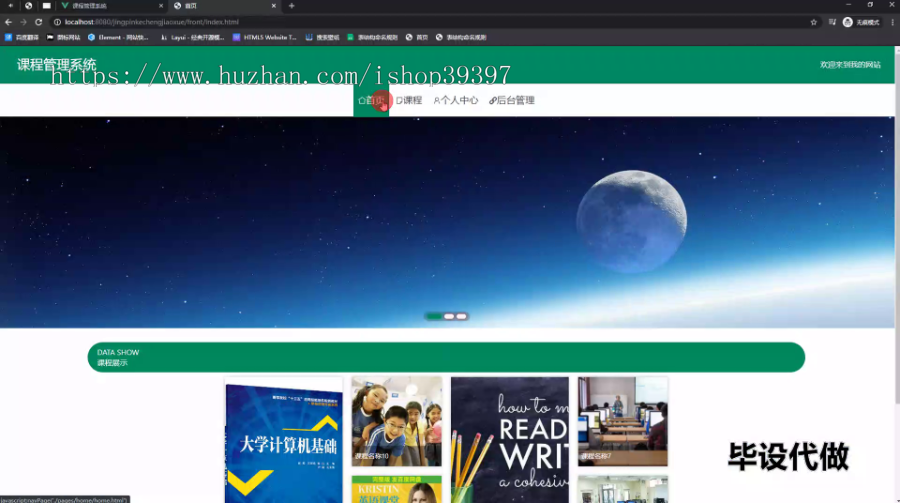
Task: Open the reading list icon beside the star
Action: point(832,22)
